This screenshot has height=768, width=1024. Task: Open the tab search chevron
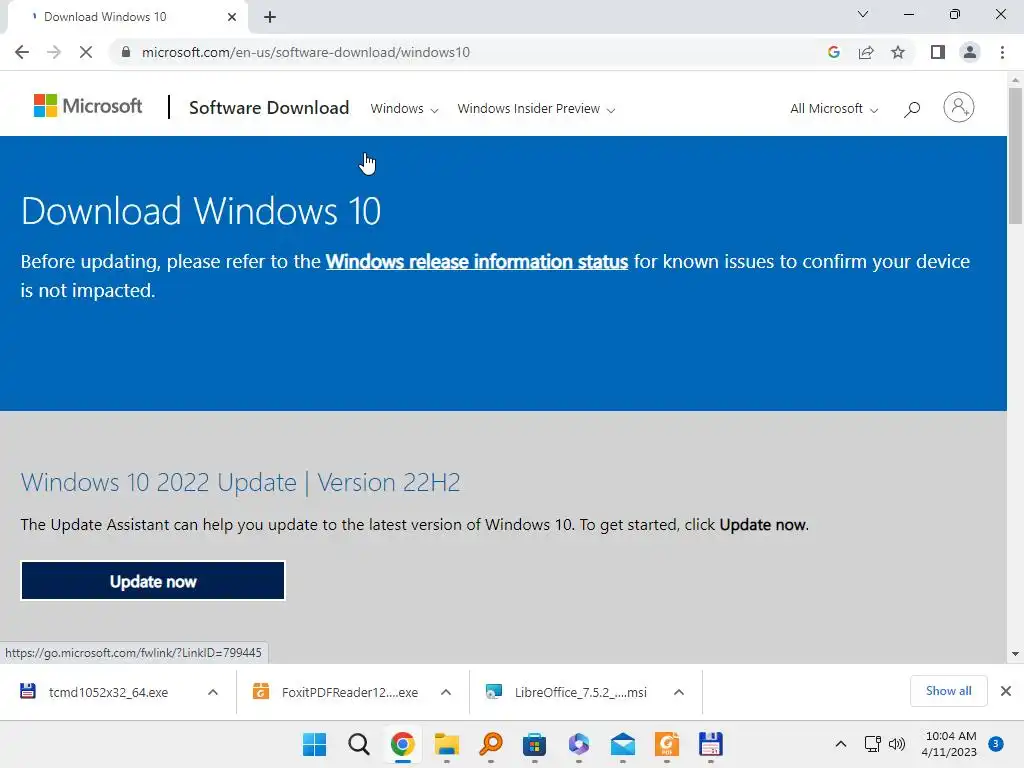coord(863,14)
